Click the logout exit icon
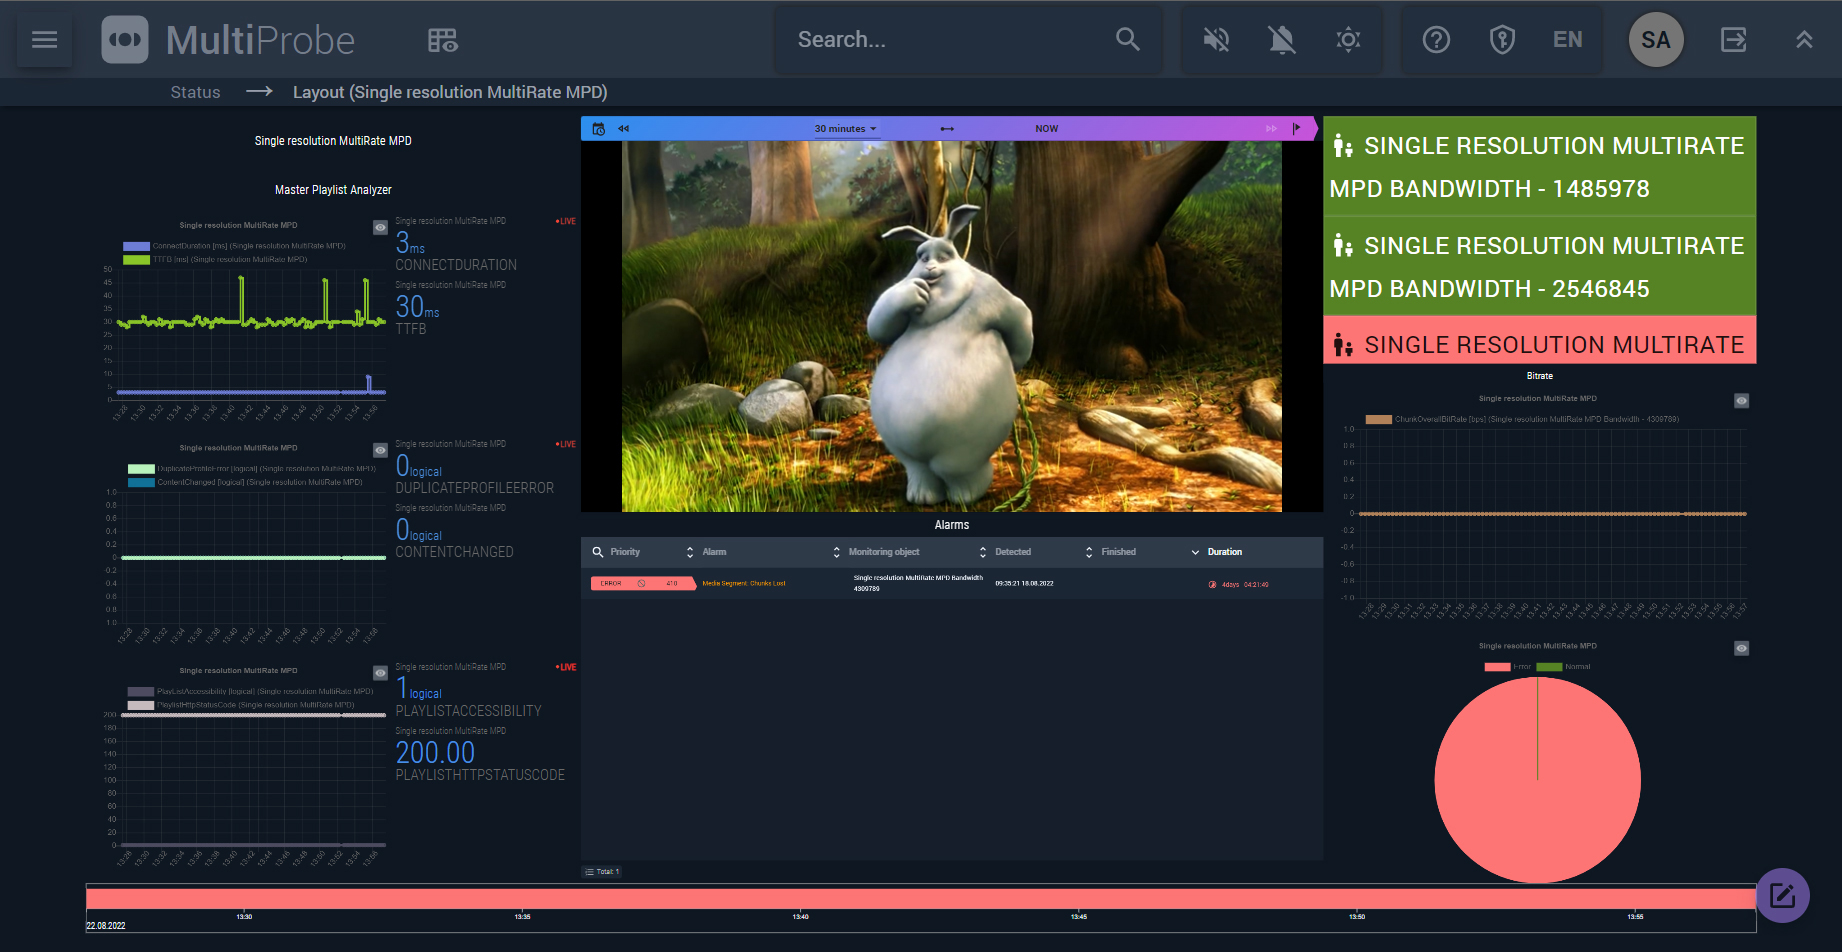 point(1734,40)
